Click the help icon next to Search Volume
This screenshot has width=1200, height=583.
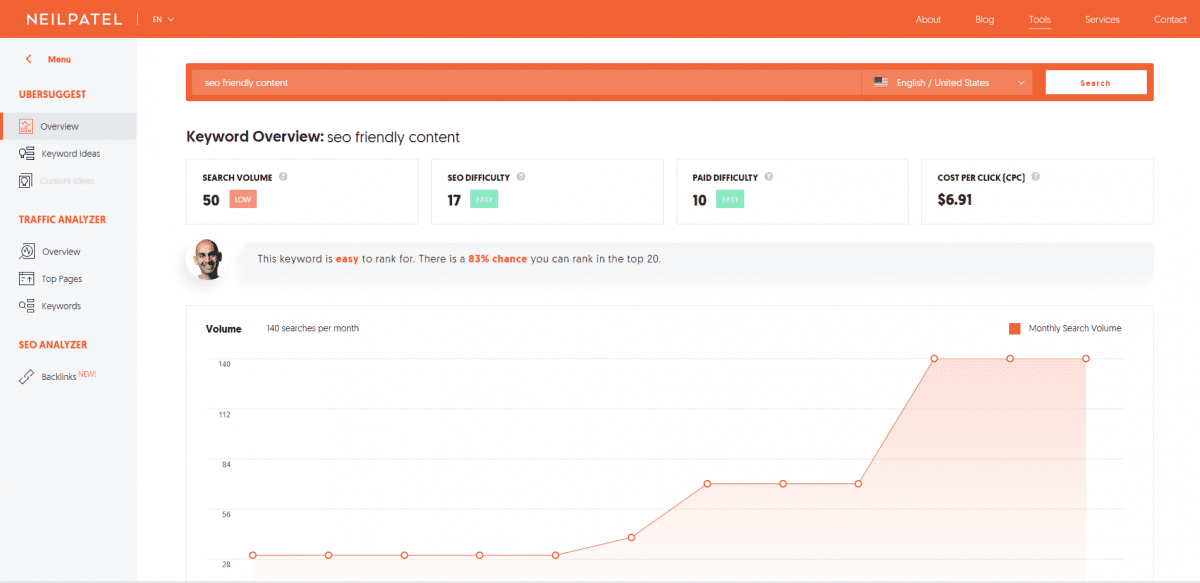(x=284, y=177)
